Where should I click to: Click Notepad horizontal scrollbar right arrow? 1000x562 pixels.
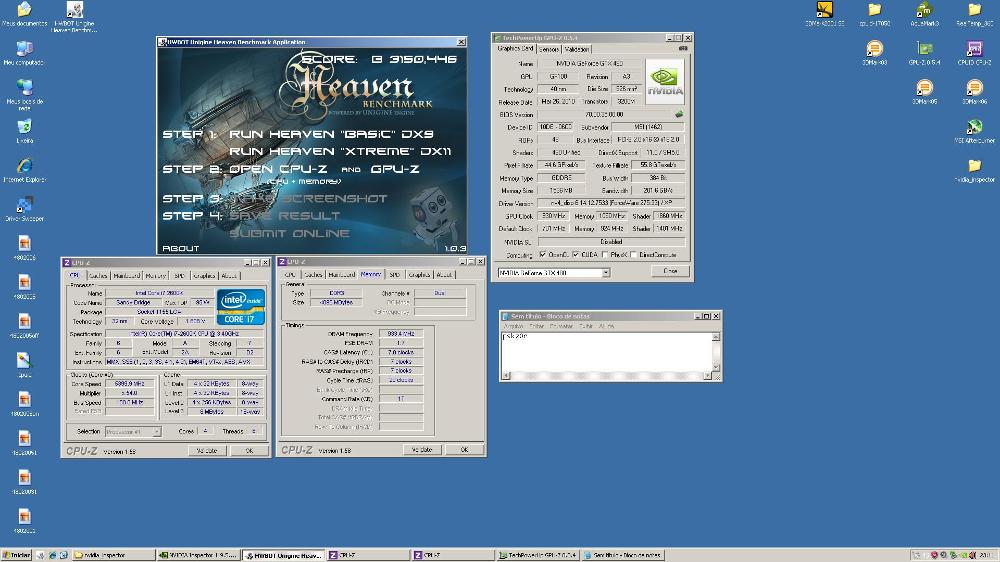[707, 376]
